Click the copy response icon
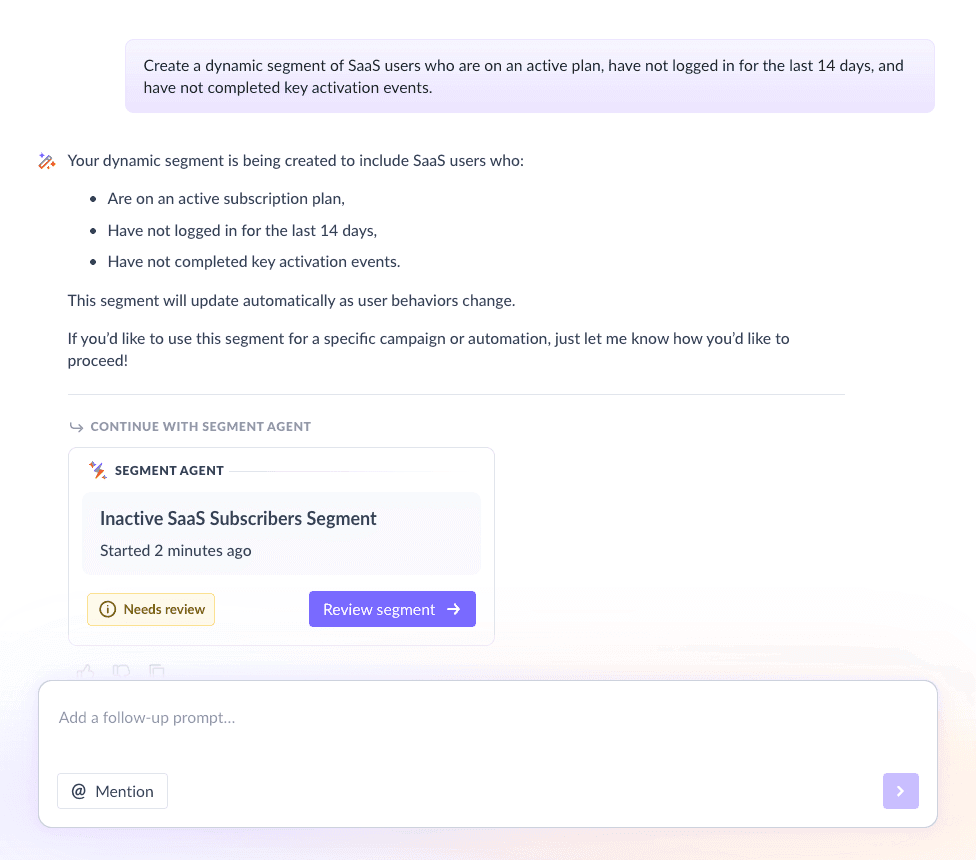The width and height of the screenshot is (976, 860). (x=157, y=672)
